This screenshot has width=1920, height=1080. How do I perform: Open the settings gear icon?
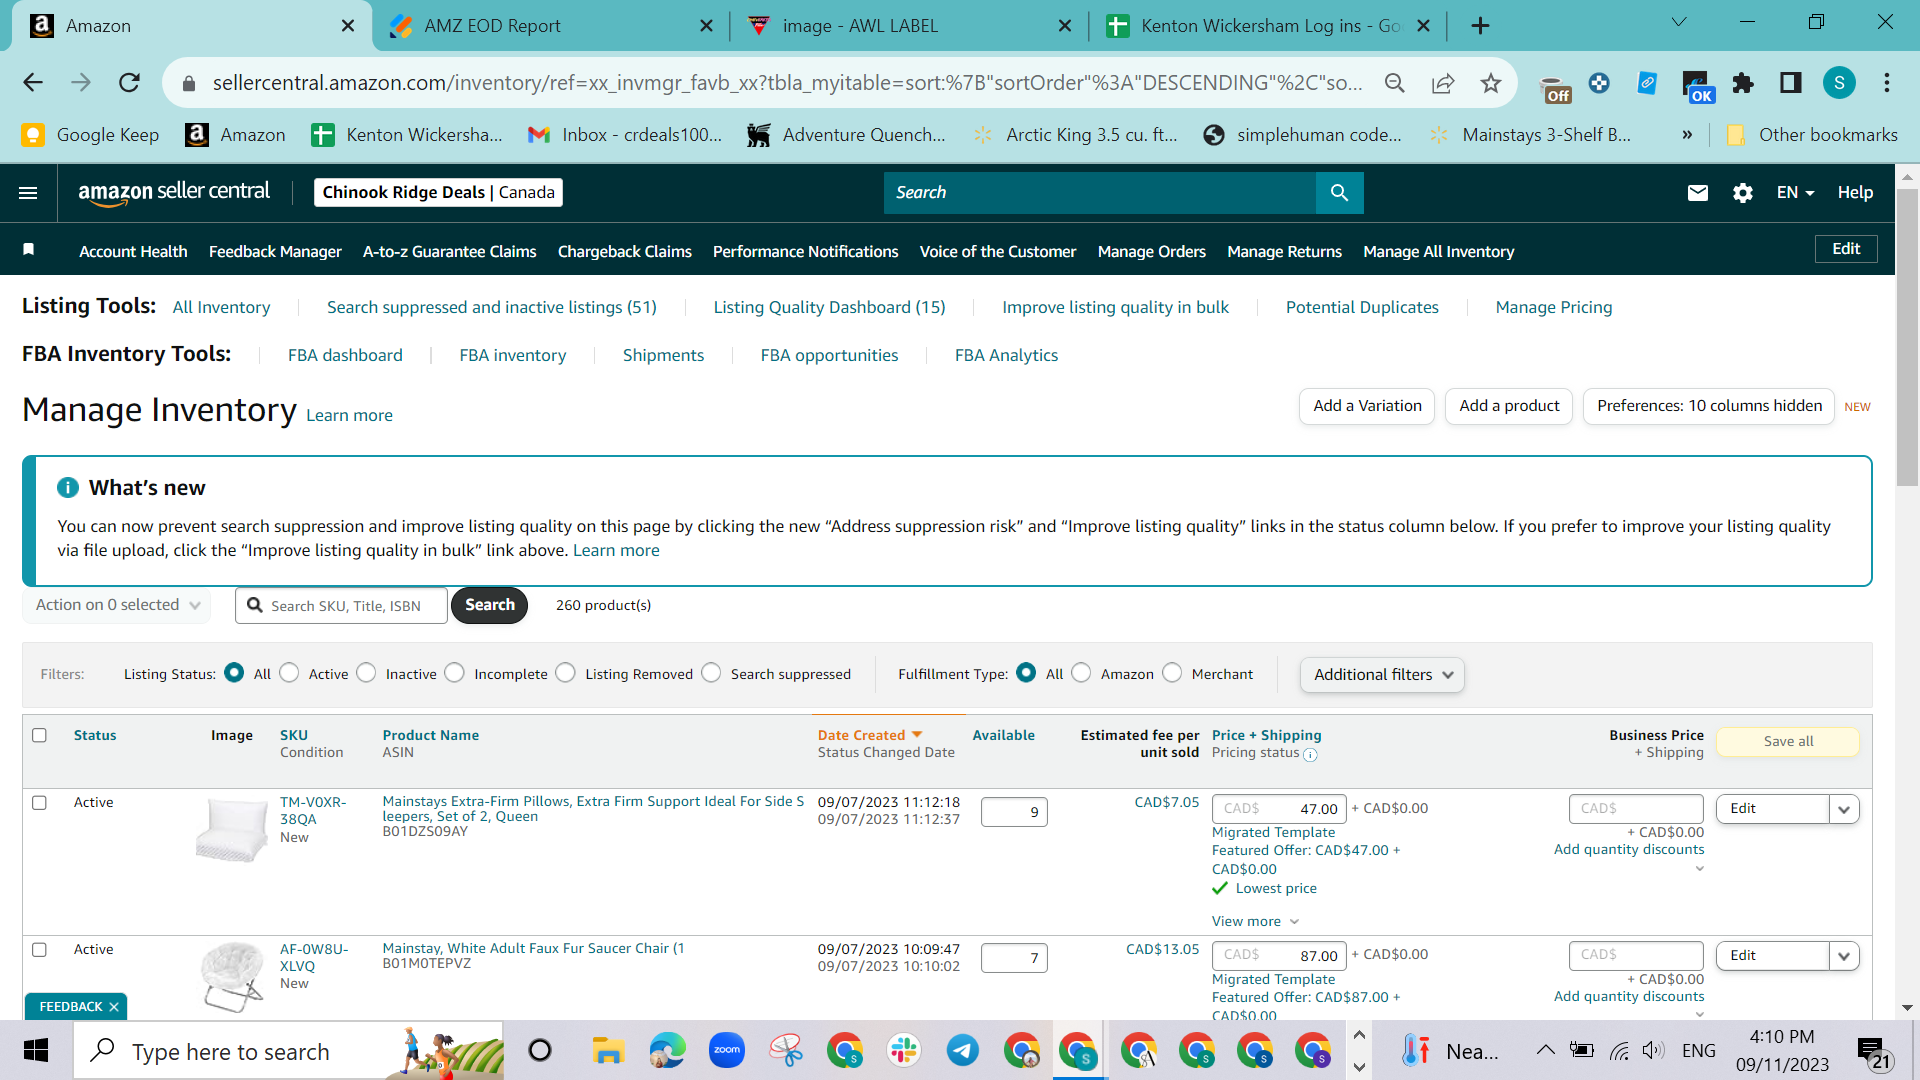coord(1742,193)
